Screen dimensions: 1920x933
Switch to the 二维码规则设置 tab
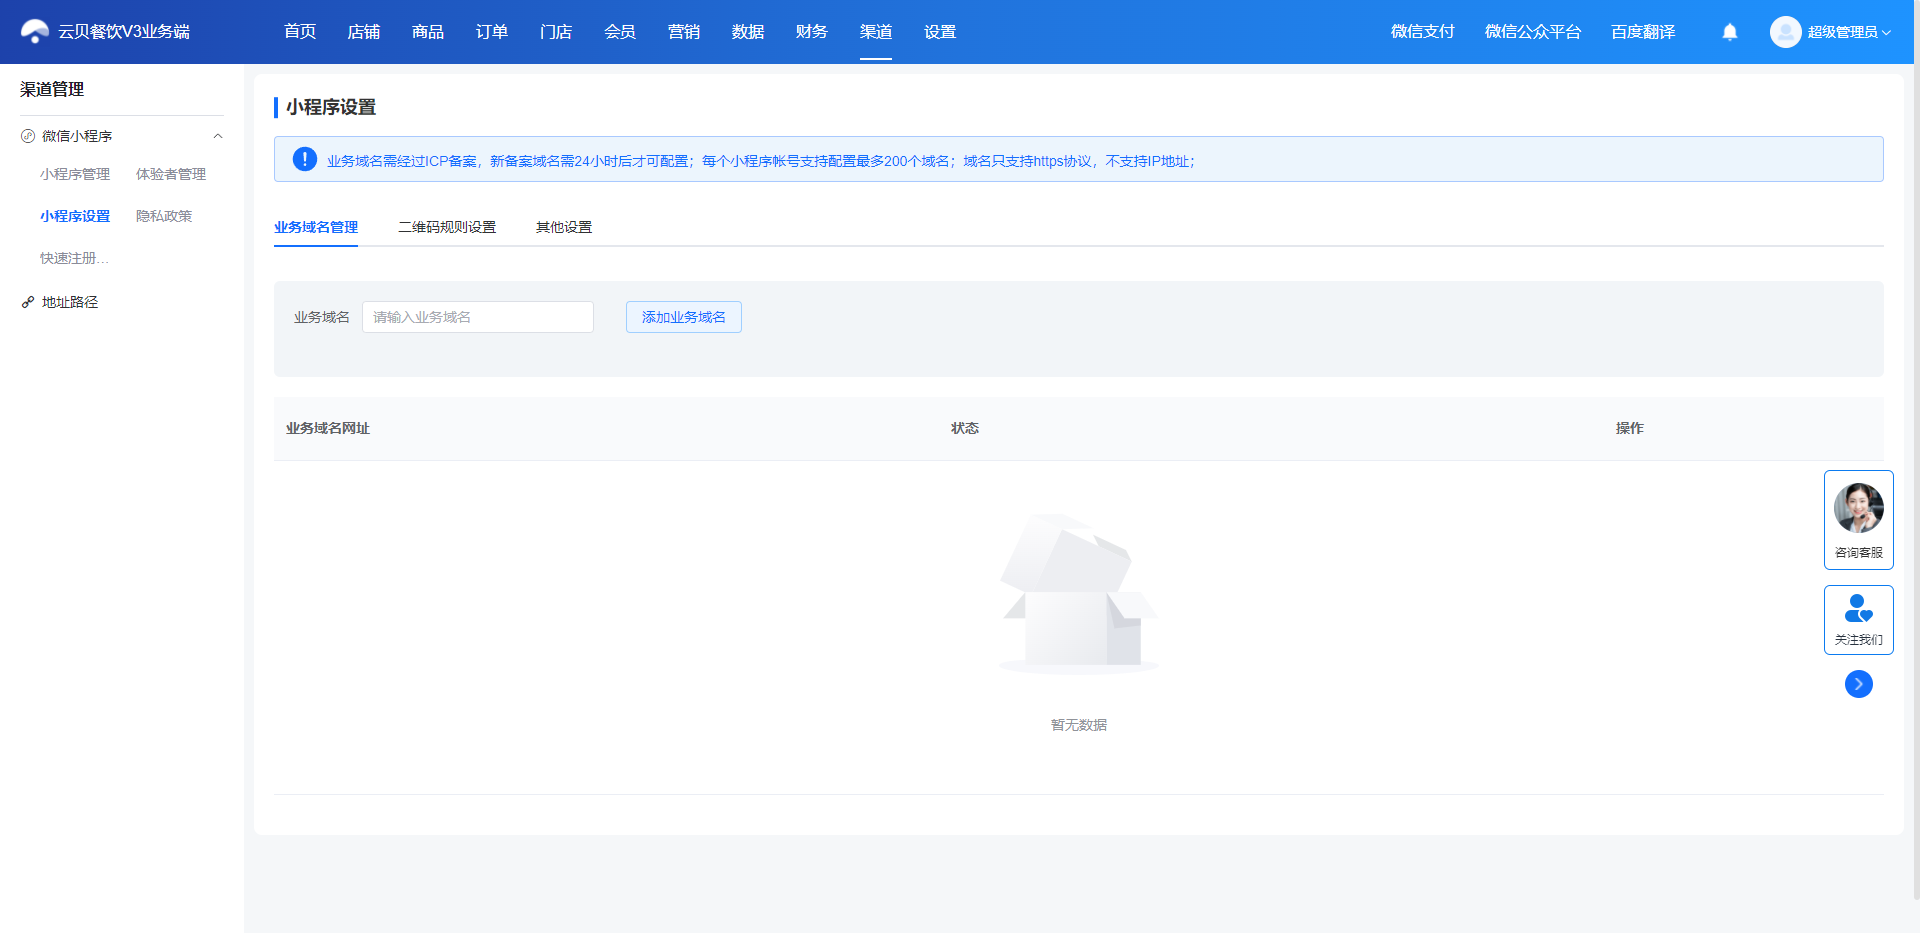tap(447, 227)
